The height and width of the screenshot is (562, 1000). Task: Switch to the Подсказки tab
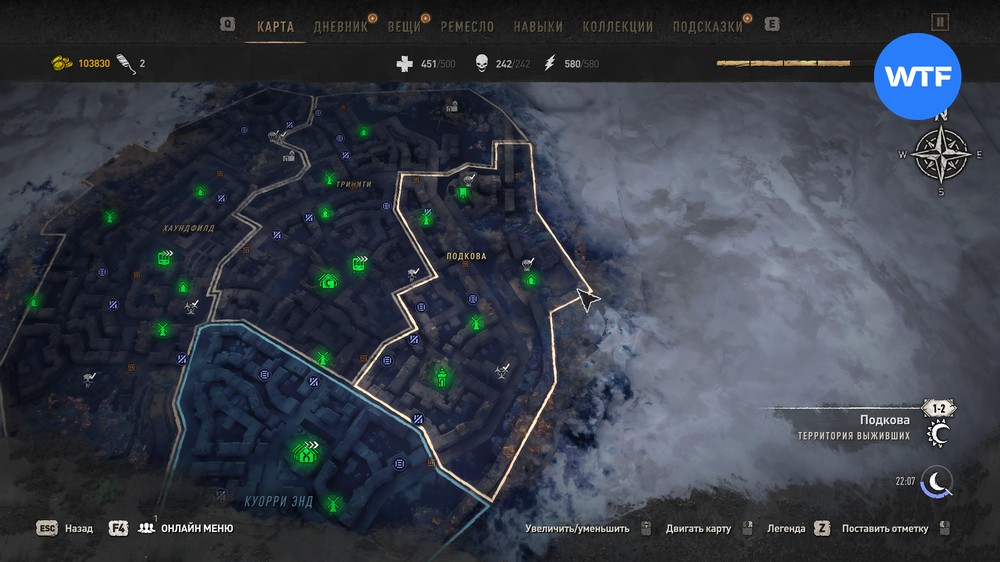click(708, 27)
